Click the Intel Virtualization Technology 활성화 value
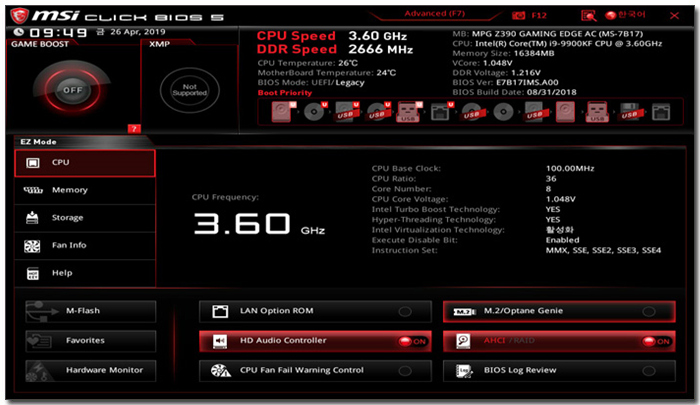Image resolution: width=700 pixels, height=405 pixels. [559, 230]
